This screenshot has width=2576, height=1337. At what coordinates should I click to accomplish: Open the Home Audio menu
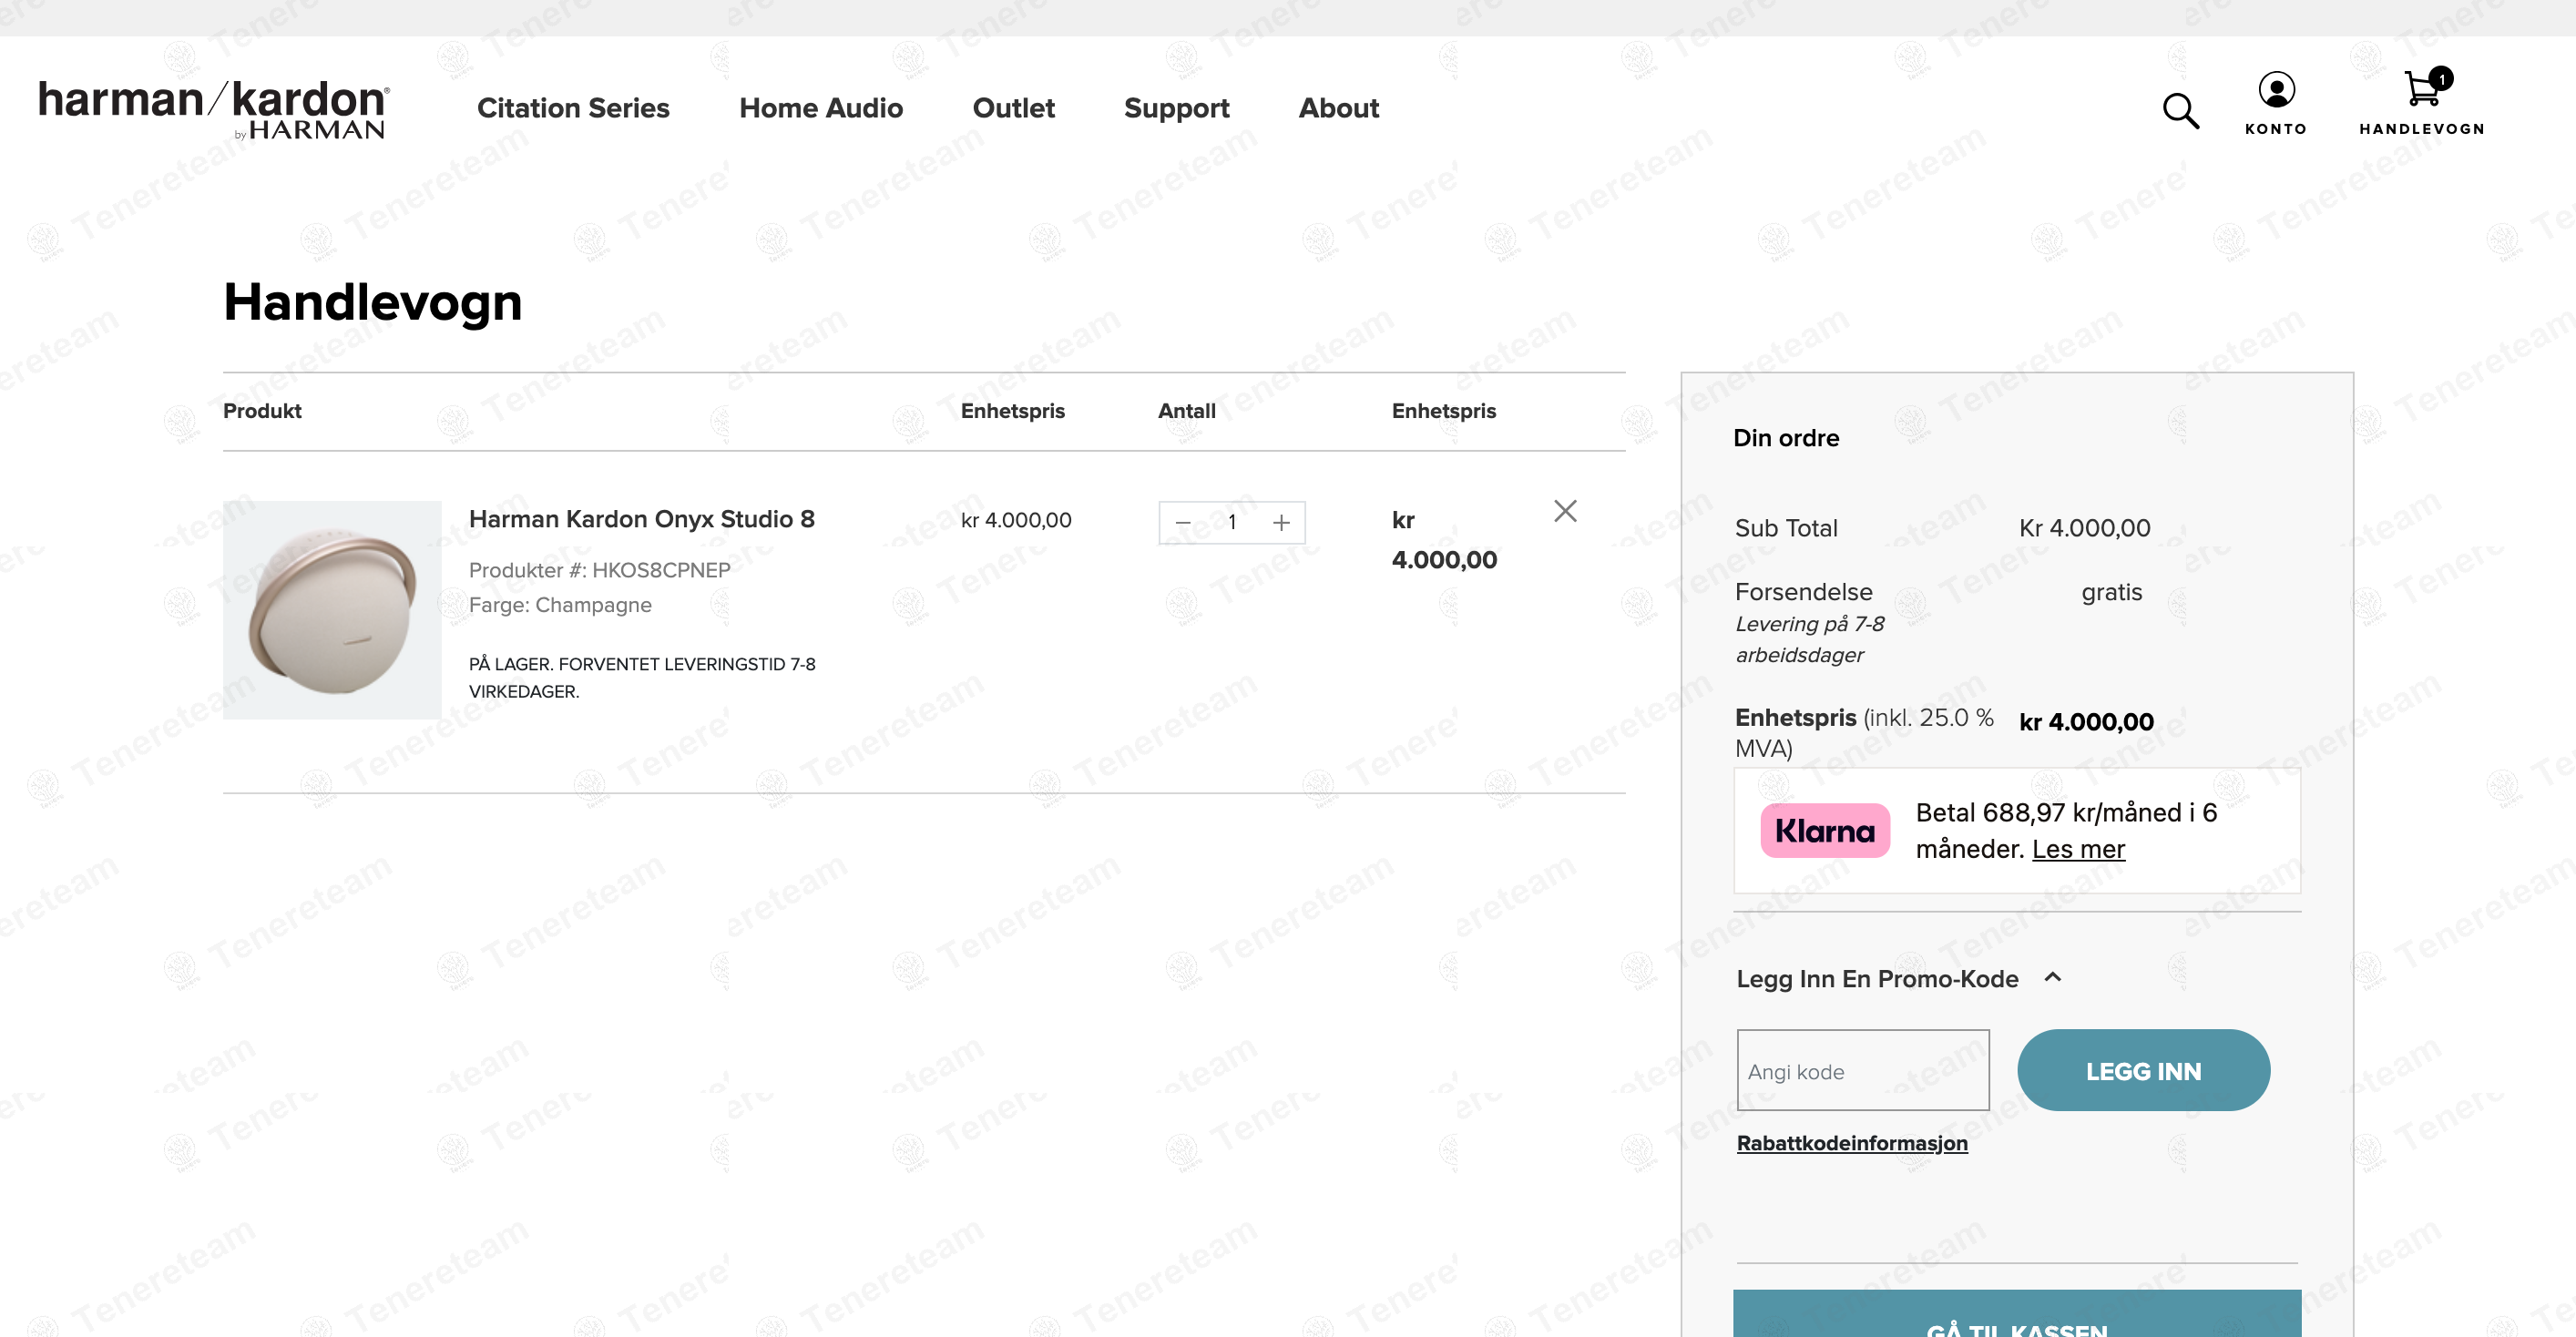pyautogui.click(x=820, y=108)
